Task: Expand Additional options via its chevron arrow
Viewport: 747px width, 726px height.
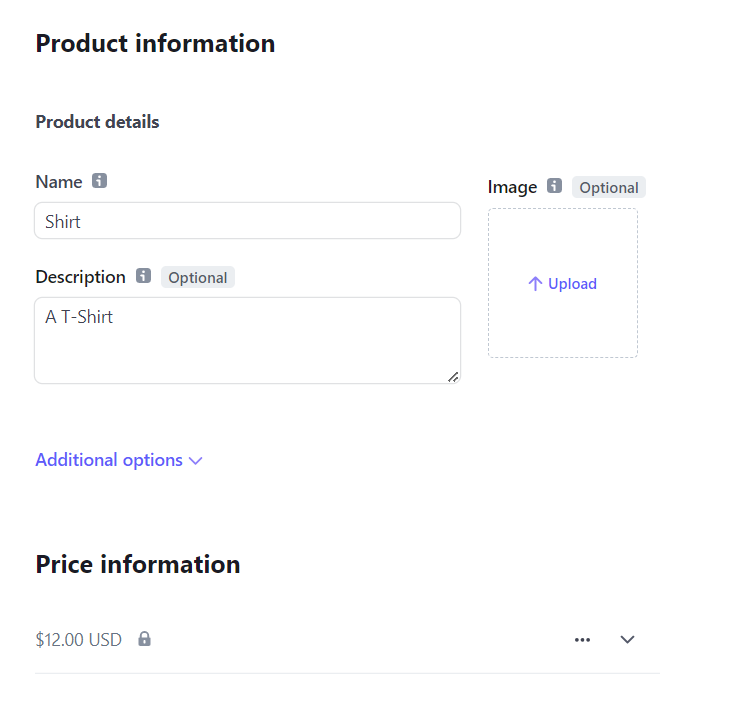Action: tap(195, 461)
